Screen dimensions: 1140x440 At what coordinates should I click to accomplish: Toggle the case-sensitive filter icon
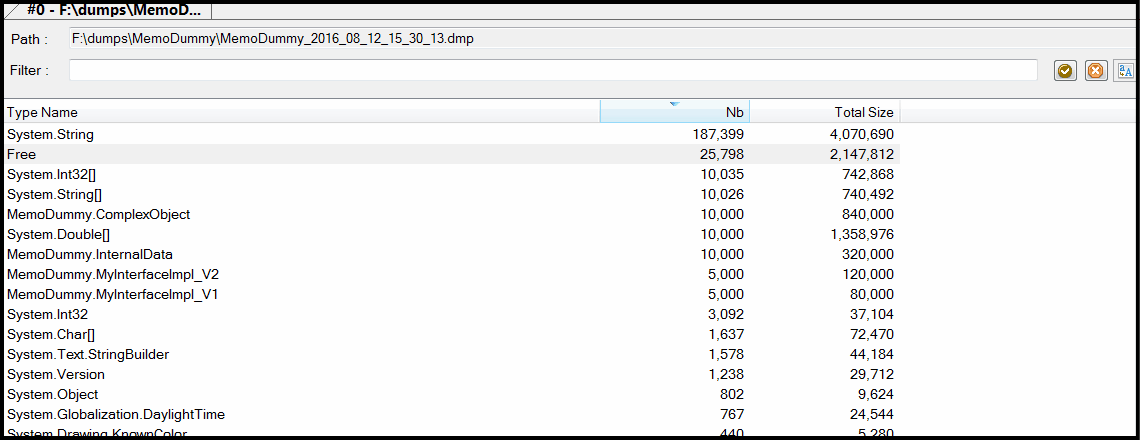click(1125, 70)
